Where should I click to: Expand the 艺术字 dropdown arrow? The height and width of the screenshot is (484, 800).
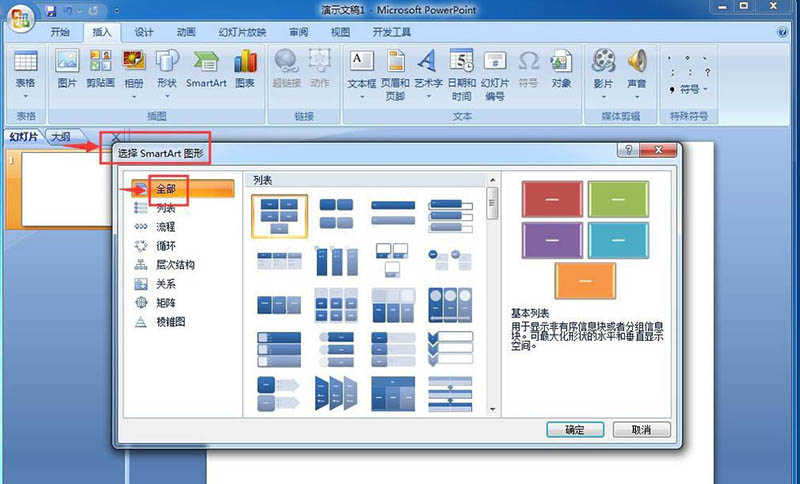pyautogui.click(x=428, y=96)
